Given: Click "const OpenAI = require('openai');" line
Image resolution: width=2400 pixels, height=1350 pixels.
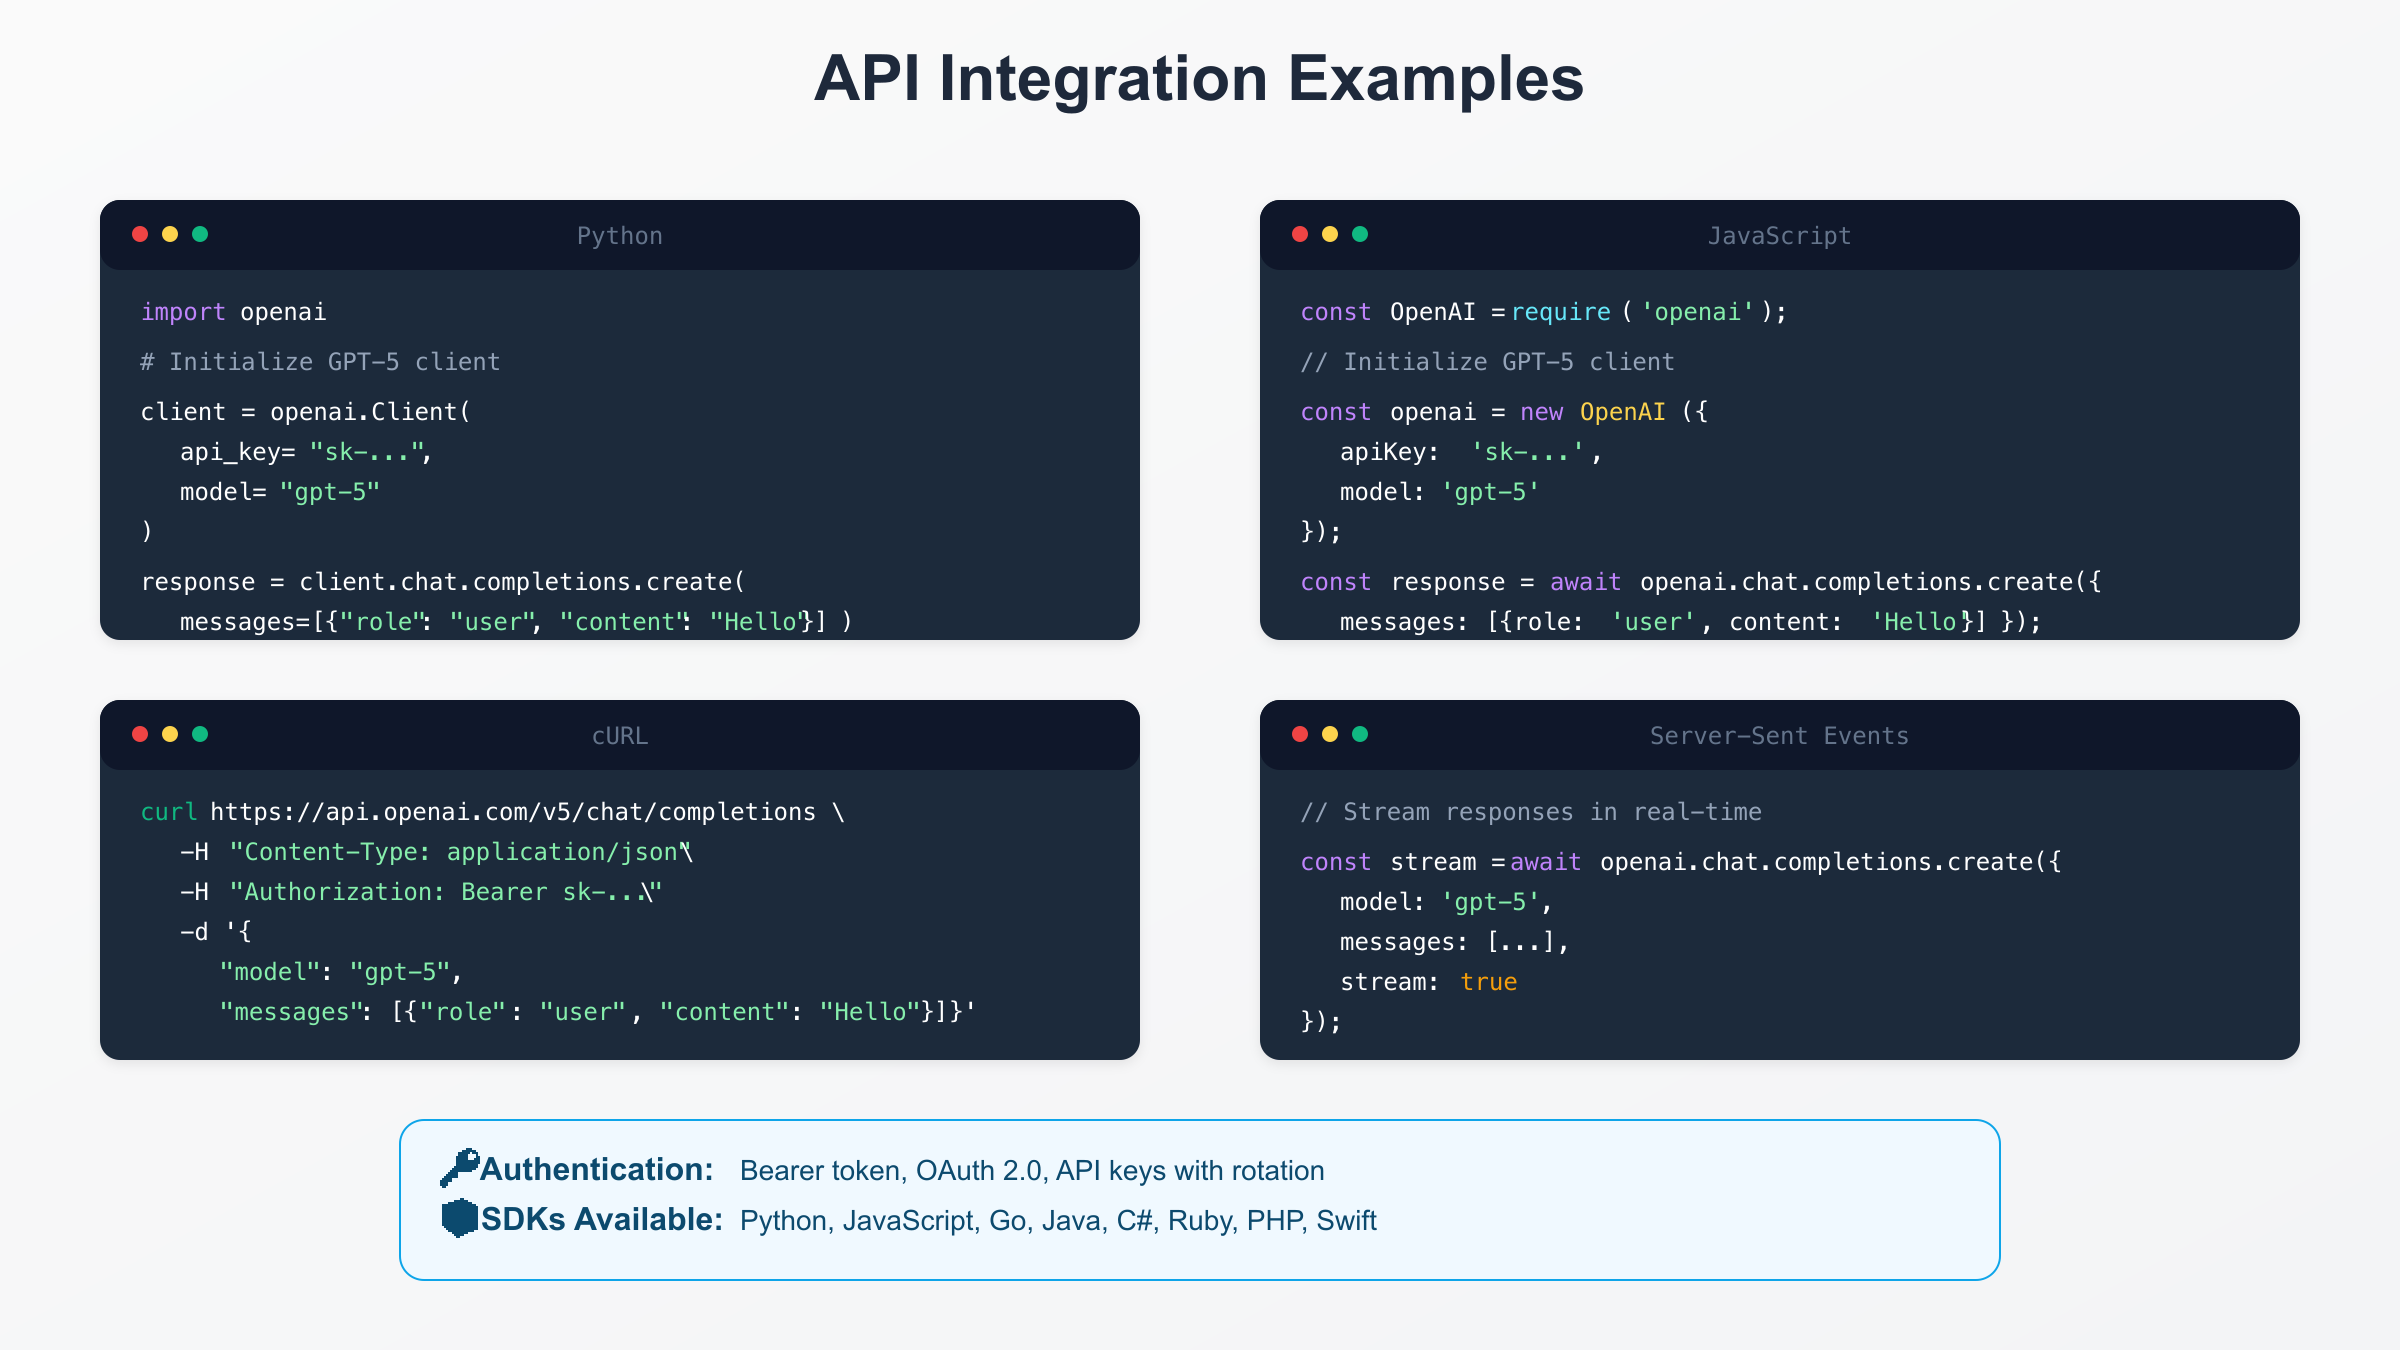Looking at the screenshot, I should coord(1543,312).
